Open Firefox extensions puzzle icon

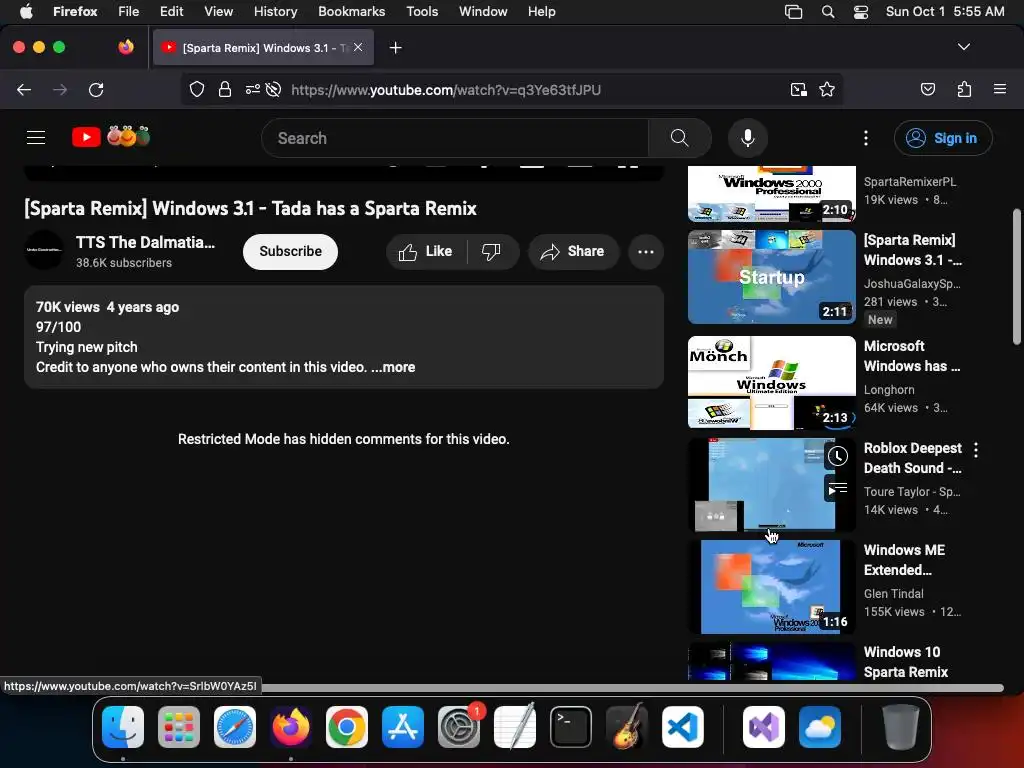[965, 89]
